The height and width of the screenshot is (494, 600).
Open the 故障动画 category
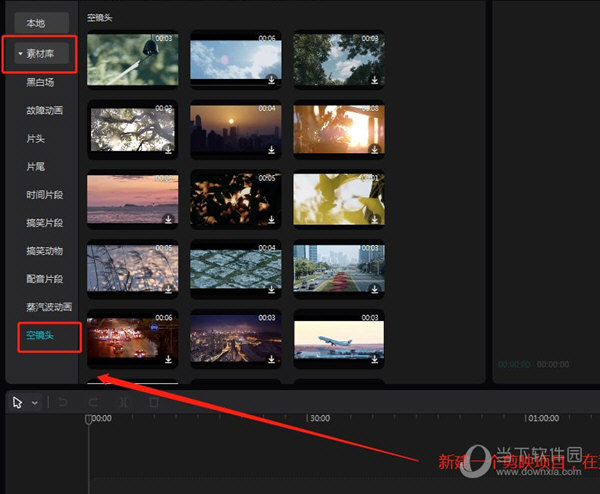pyautogui.click(x=44, y=111)
